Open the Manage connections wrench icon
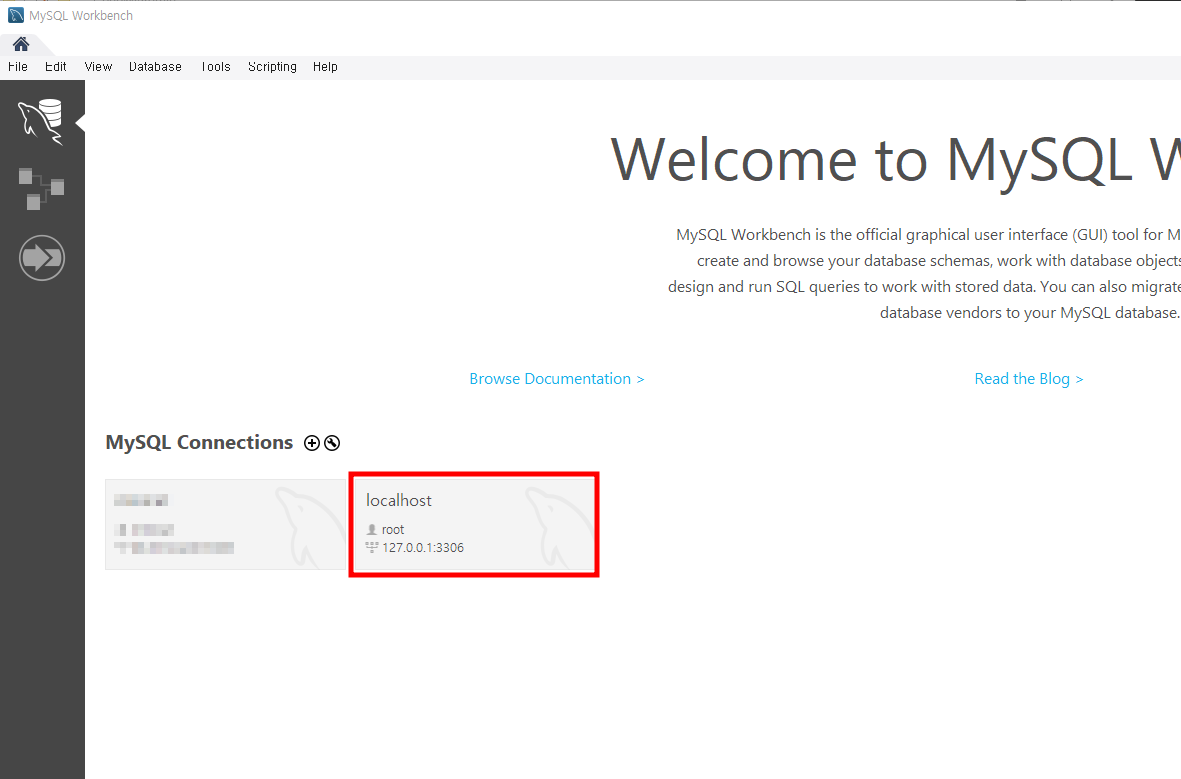This screenshot has width=1181, height=779. (332, 443)
